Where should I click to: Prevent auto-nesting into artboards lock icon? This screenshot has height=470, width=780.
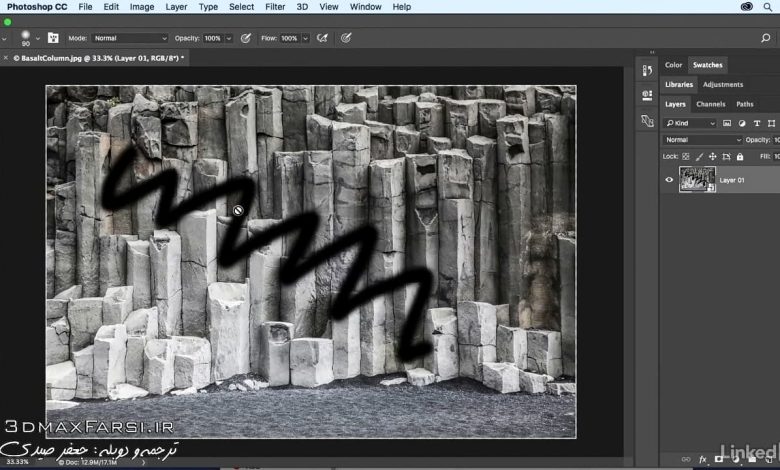pos(726,157)
